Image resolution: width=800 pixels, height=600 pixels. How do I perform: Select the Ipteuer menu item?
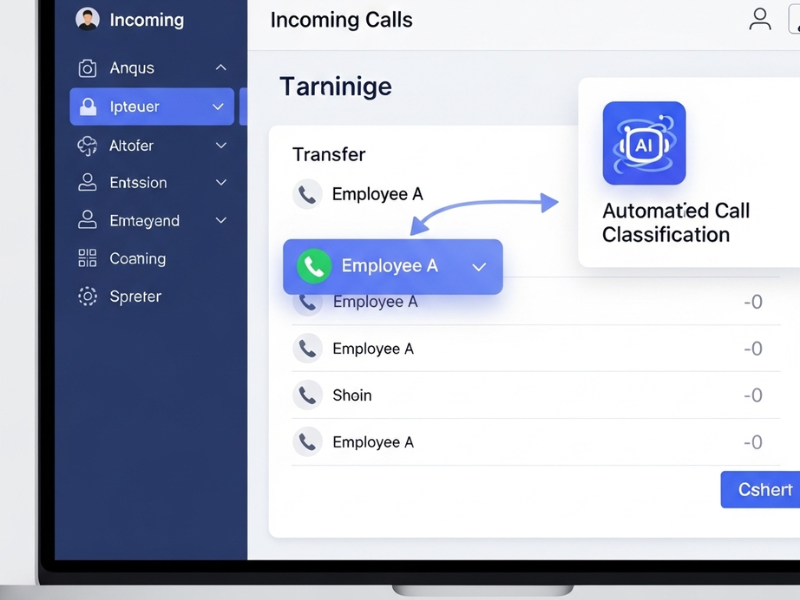click(x=152, y=107)
